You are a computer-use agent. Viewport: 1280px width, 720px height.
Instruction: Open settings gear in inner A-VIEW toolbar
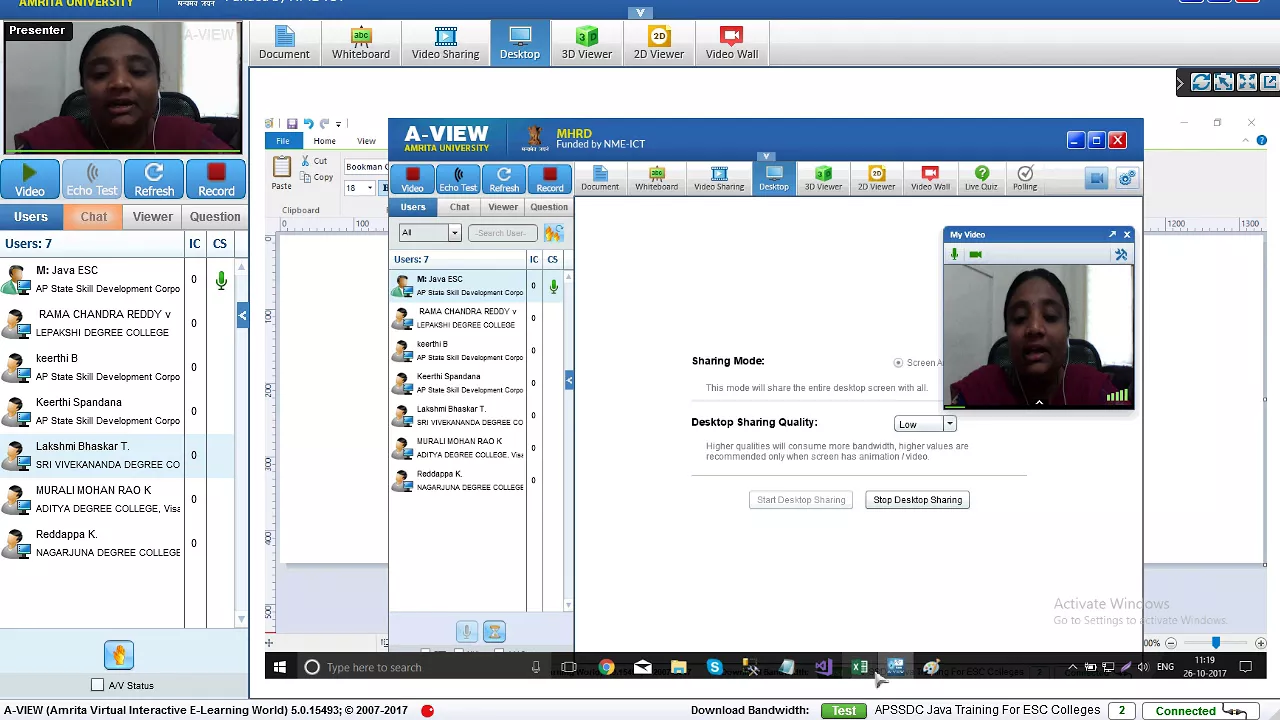(x=1127, y=178)
